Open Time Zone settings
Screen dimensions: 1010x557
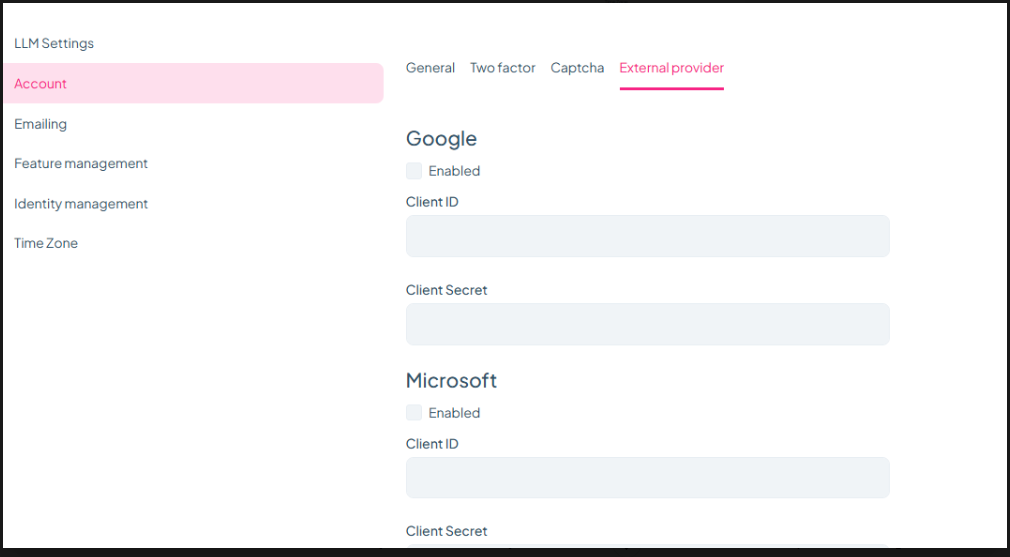click(x=46, y=243)
